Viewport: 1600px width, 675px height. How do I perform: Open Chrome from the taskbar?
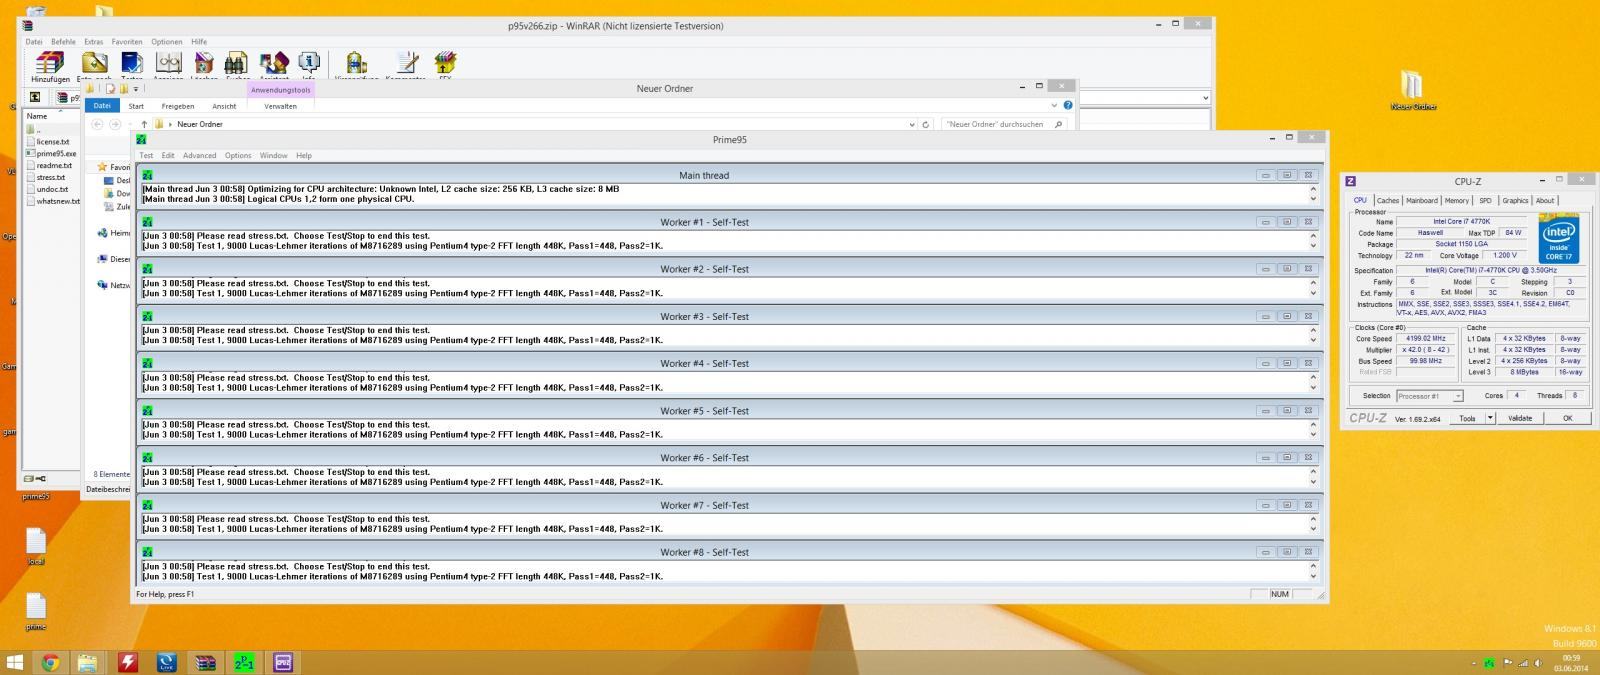(x=49, y=662)
